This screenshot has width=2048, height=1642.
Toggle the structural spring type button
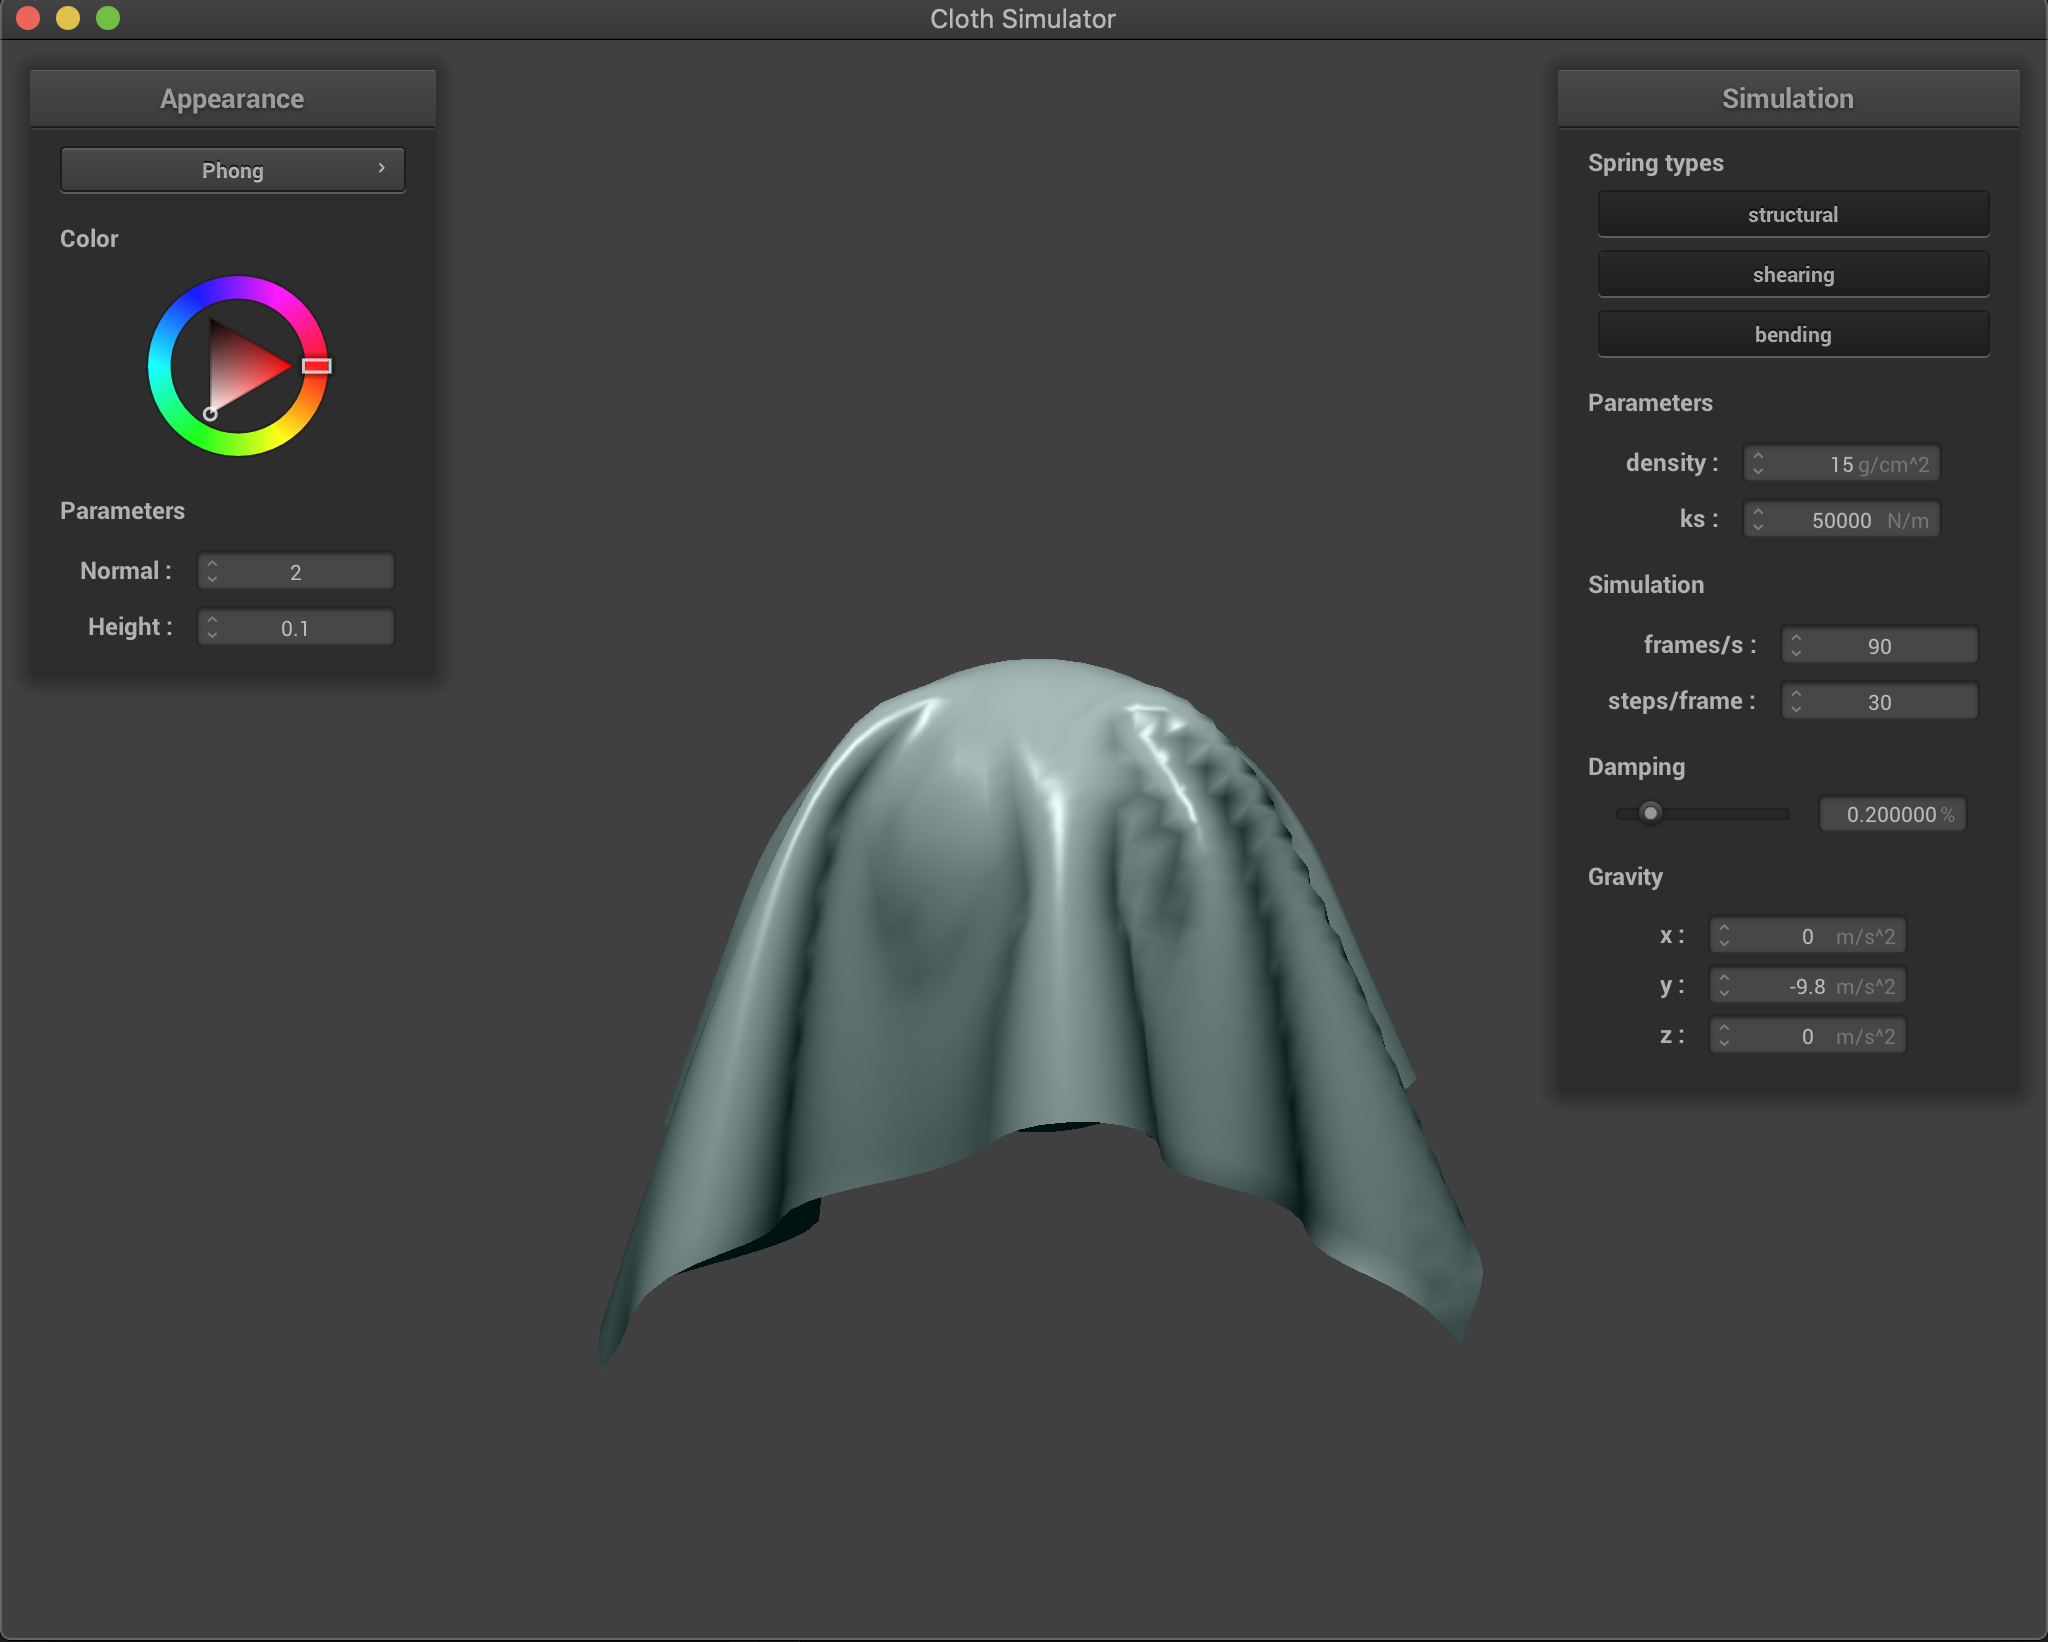tap(1792, 214)
